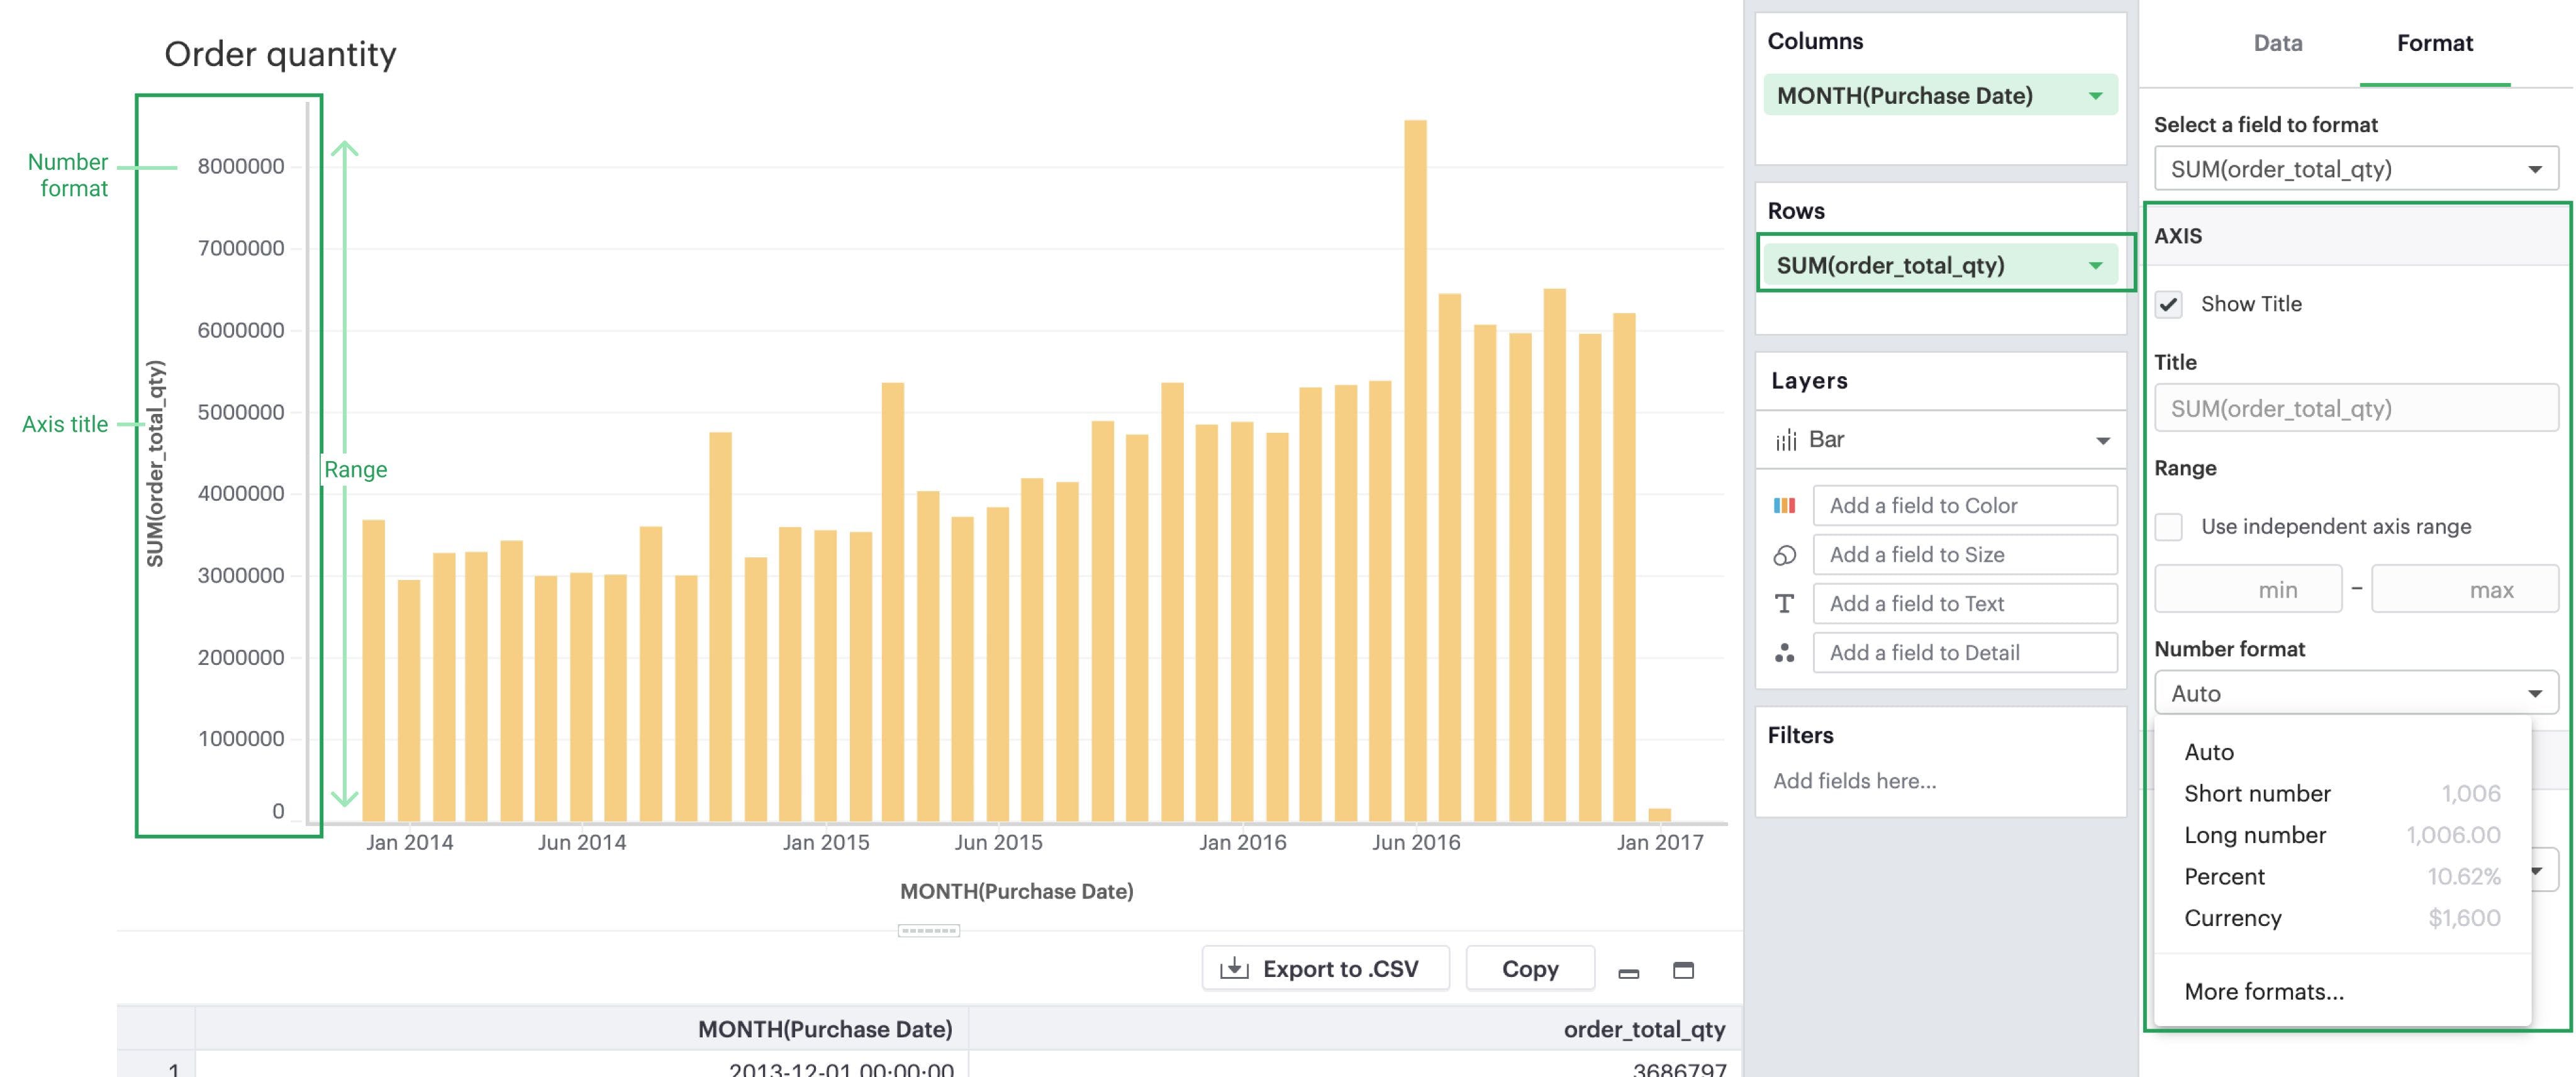Click the Size icon in Layers
This screenshot has height=1077, width=2576.
click(1784, 555)
